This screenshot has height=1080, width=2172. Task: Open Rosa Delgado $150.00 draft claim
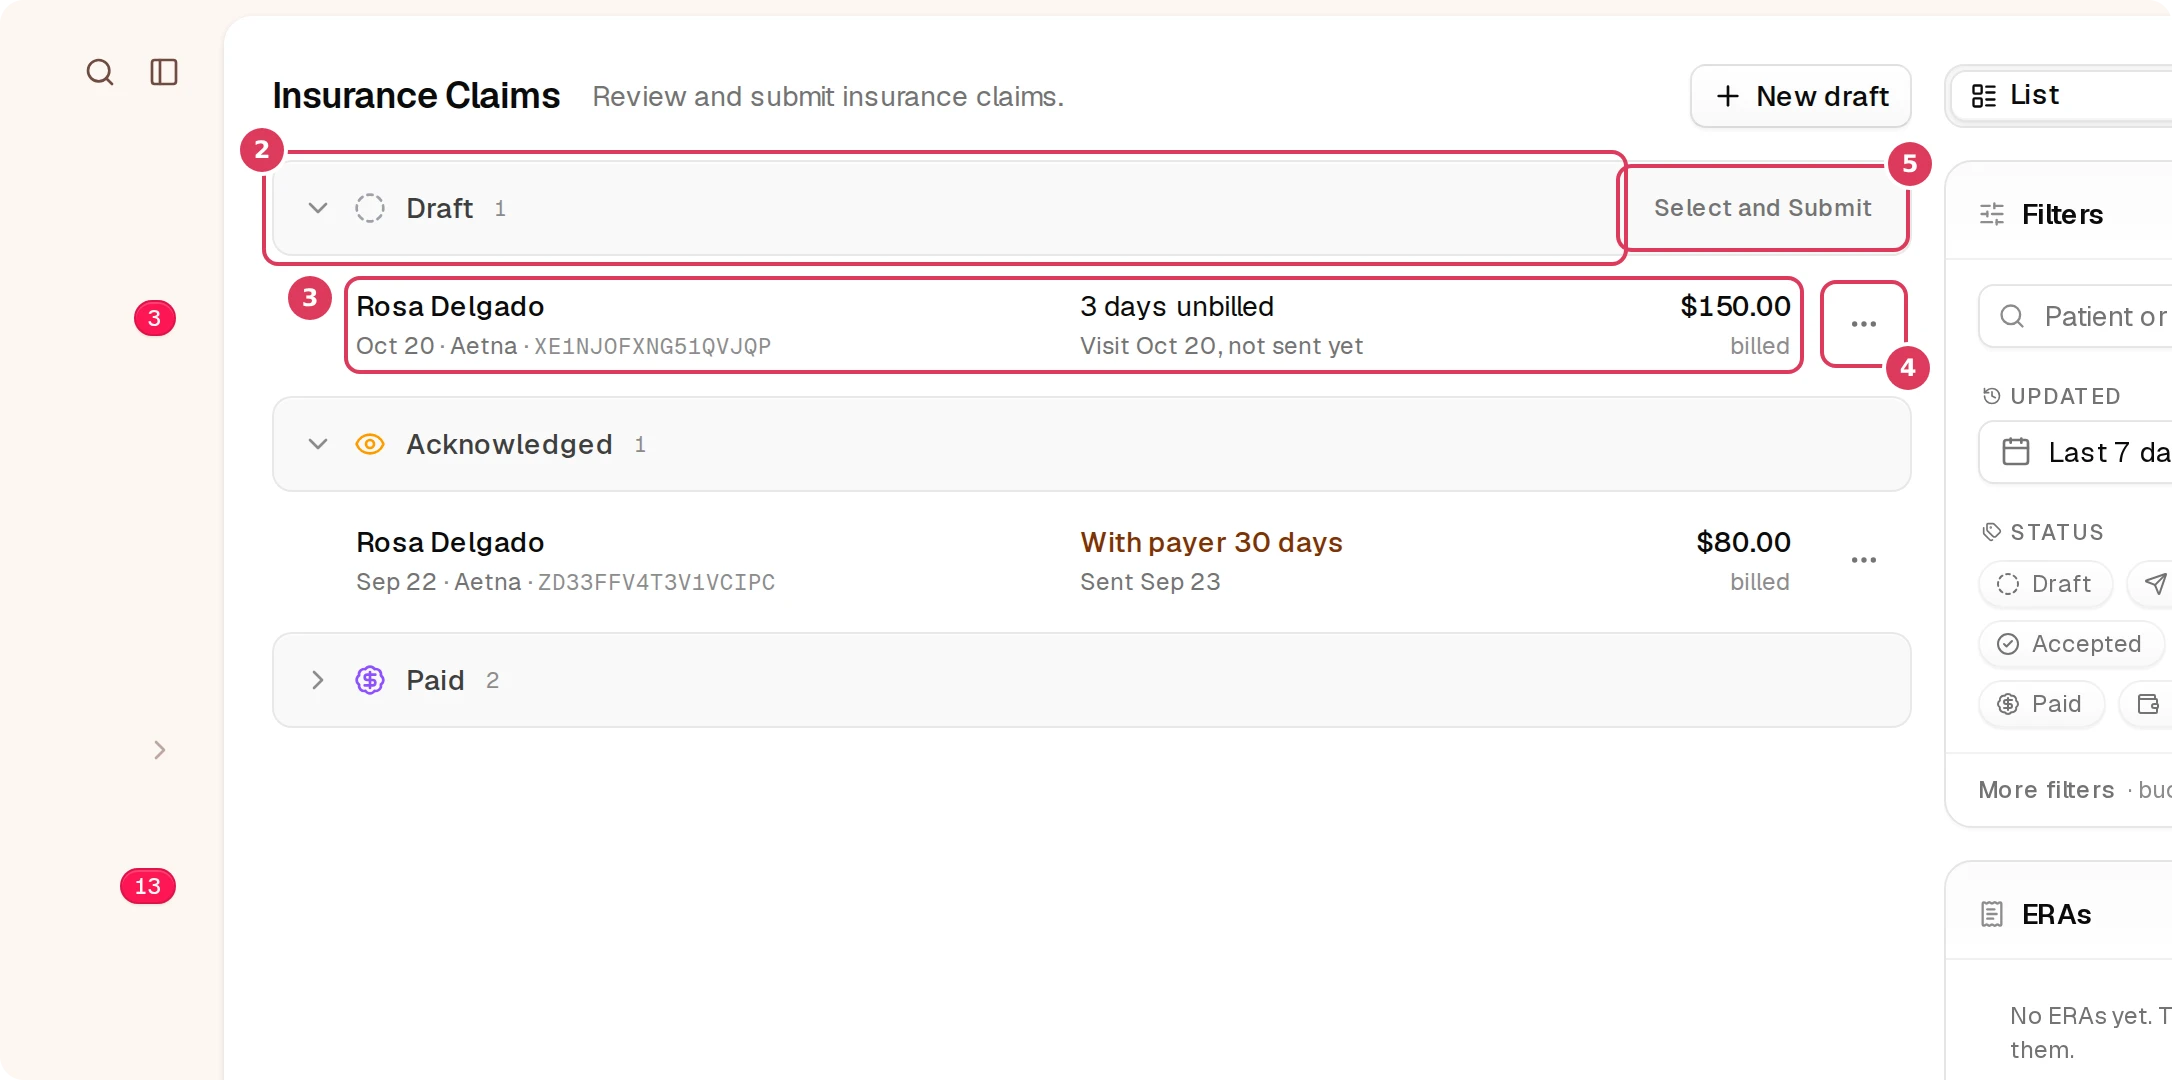1073,325
